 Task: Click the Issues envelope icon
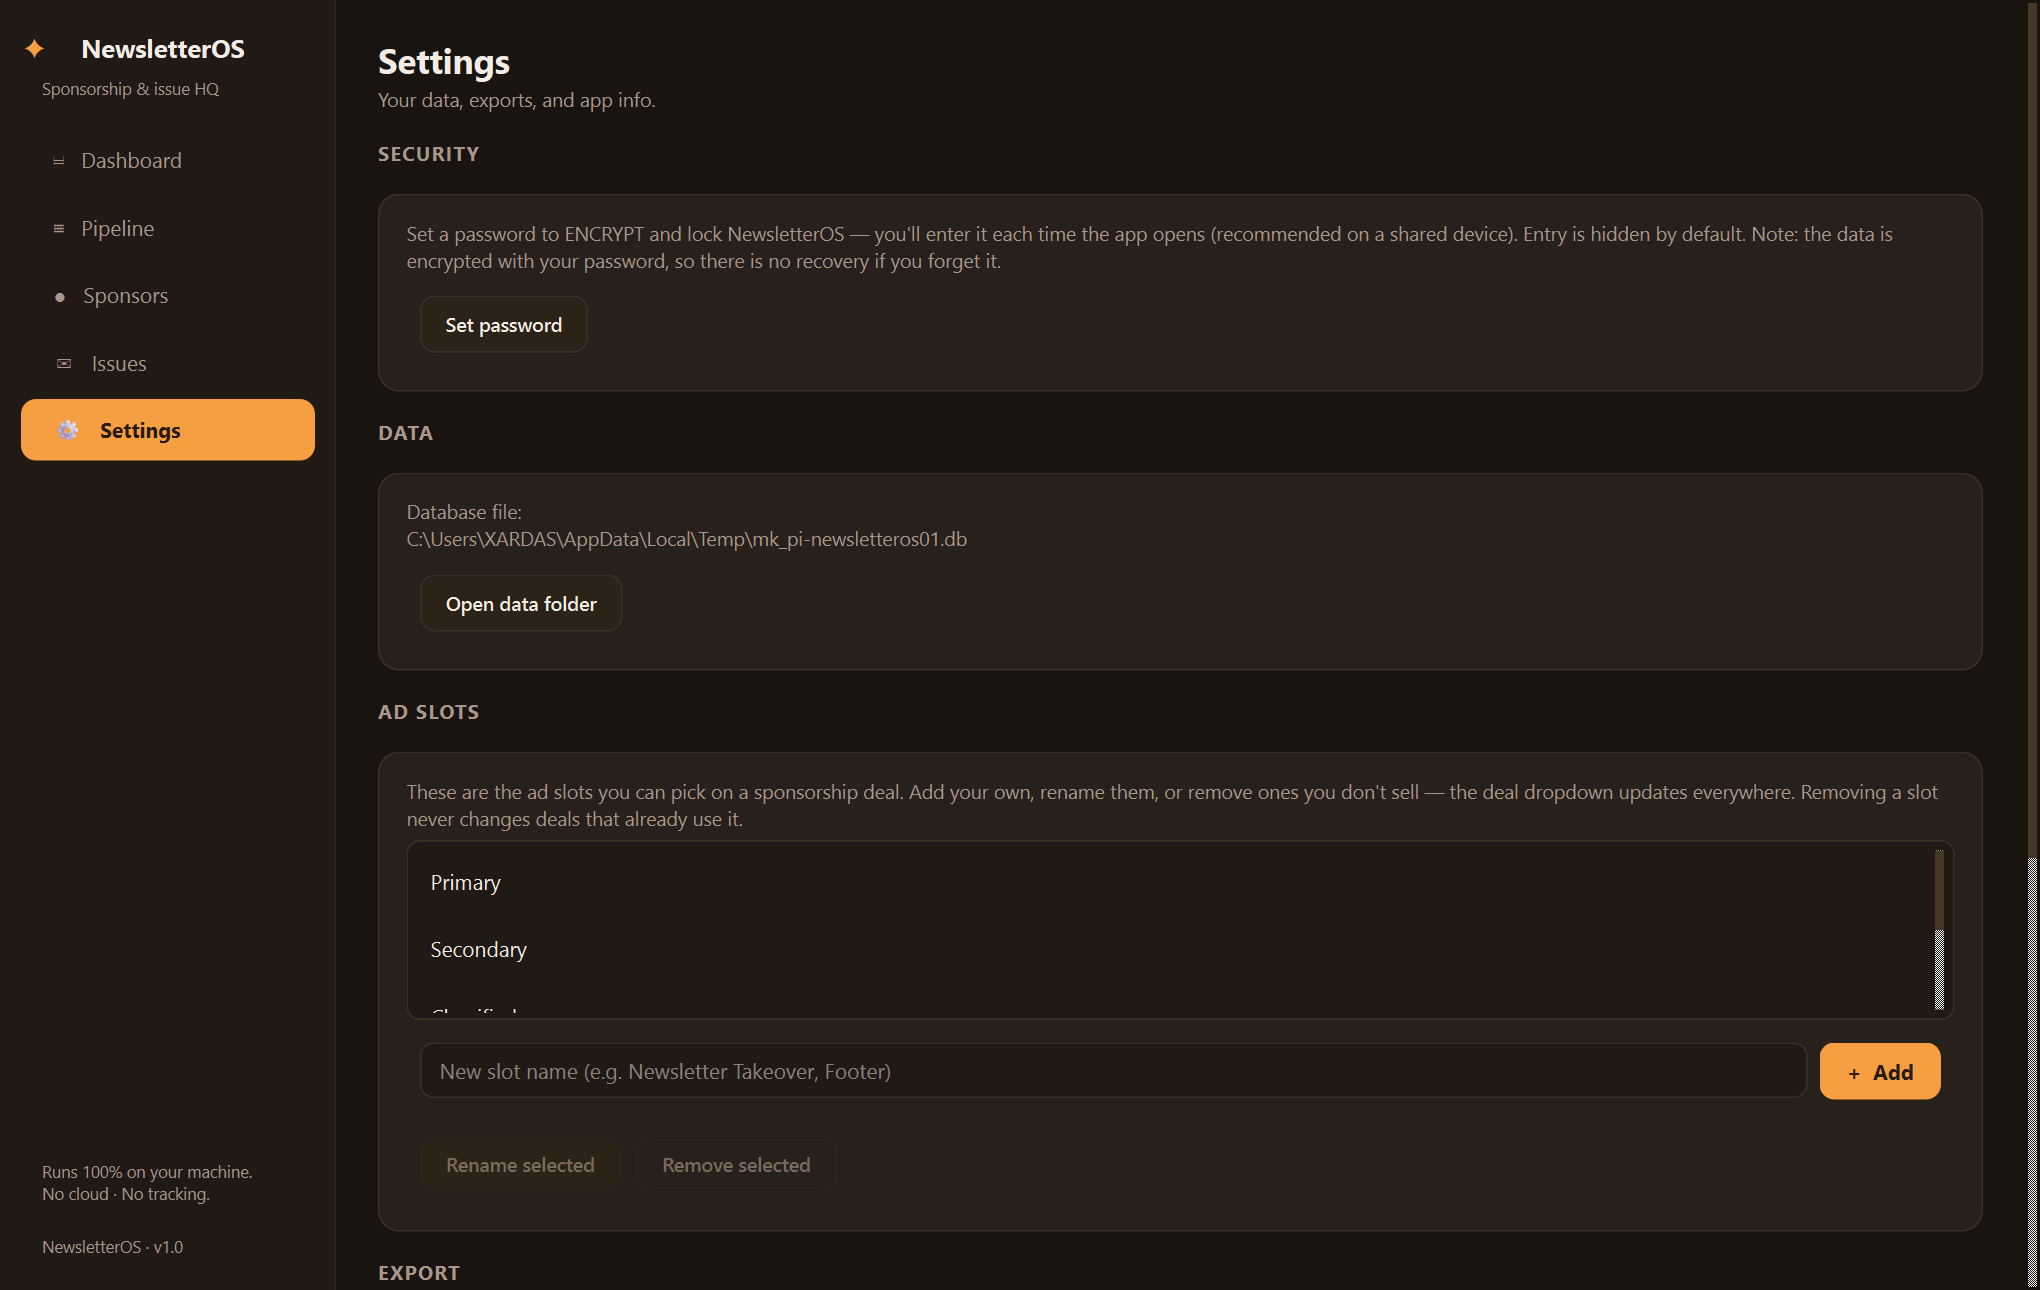pyautogui.click(x=64, y=364)
